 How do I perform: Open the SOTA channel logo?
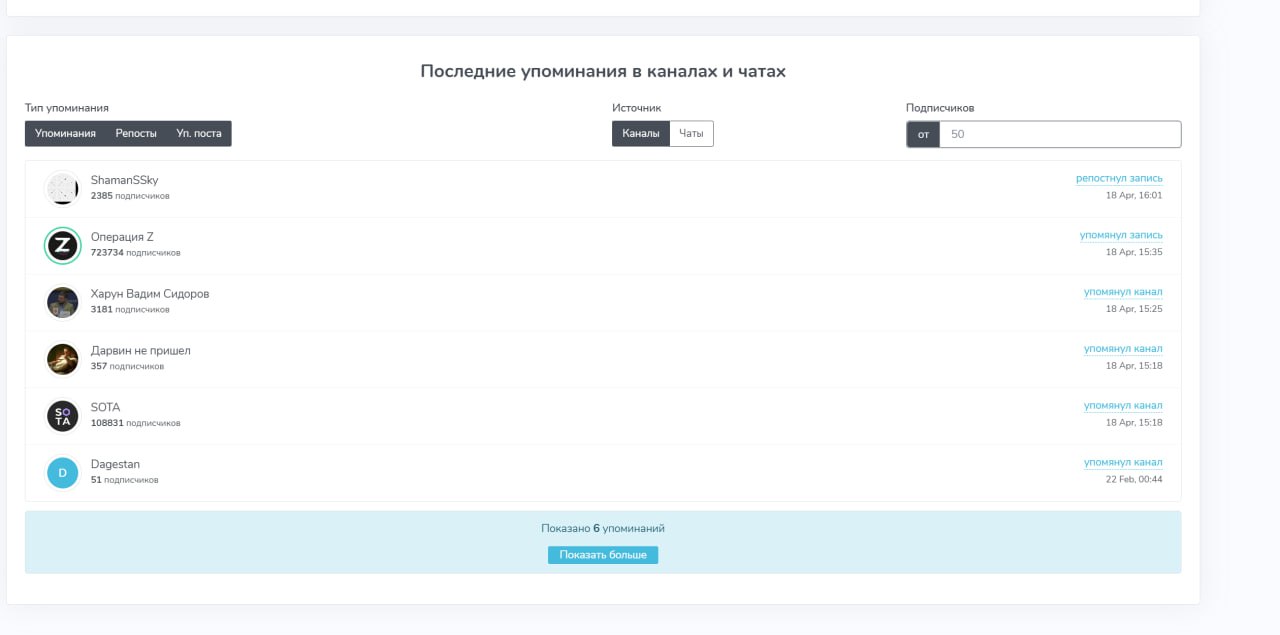pyautogui.click(x=62, y=416)
